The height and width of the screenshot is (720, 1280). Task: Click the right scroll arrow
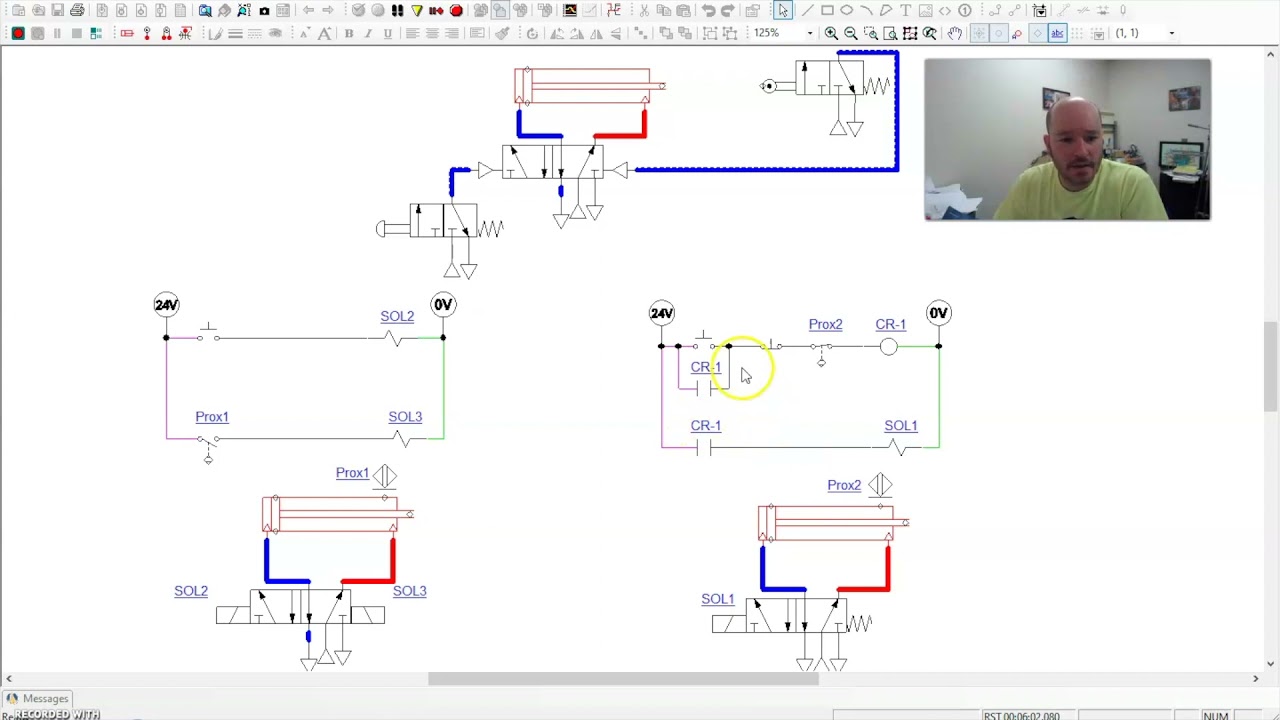[1255, 679]
